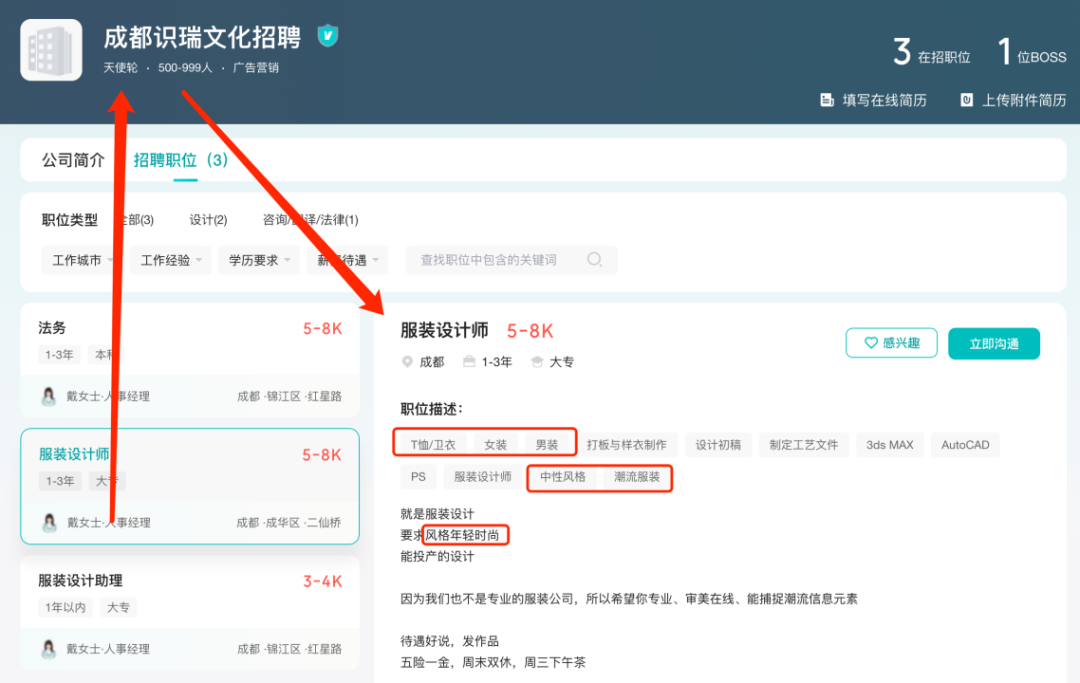Open the 招聘职位（3） tab
The image size is (1080, 683).
click(181, 160)
